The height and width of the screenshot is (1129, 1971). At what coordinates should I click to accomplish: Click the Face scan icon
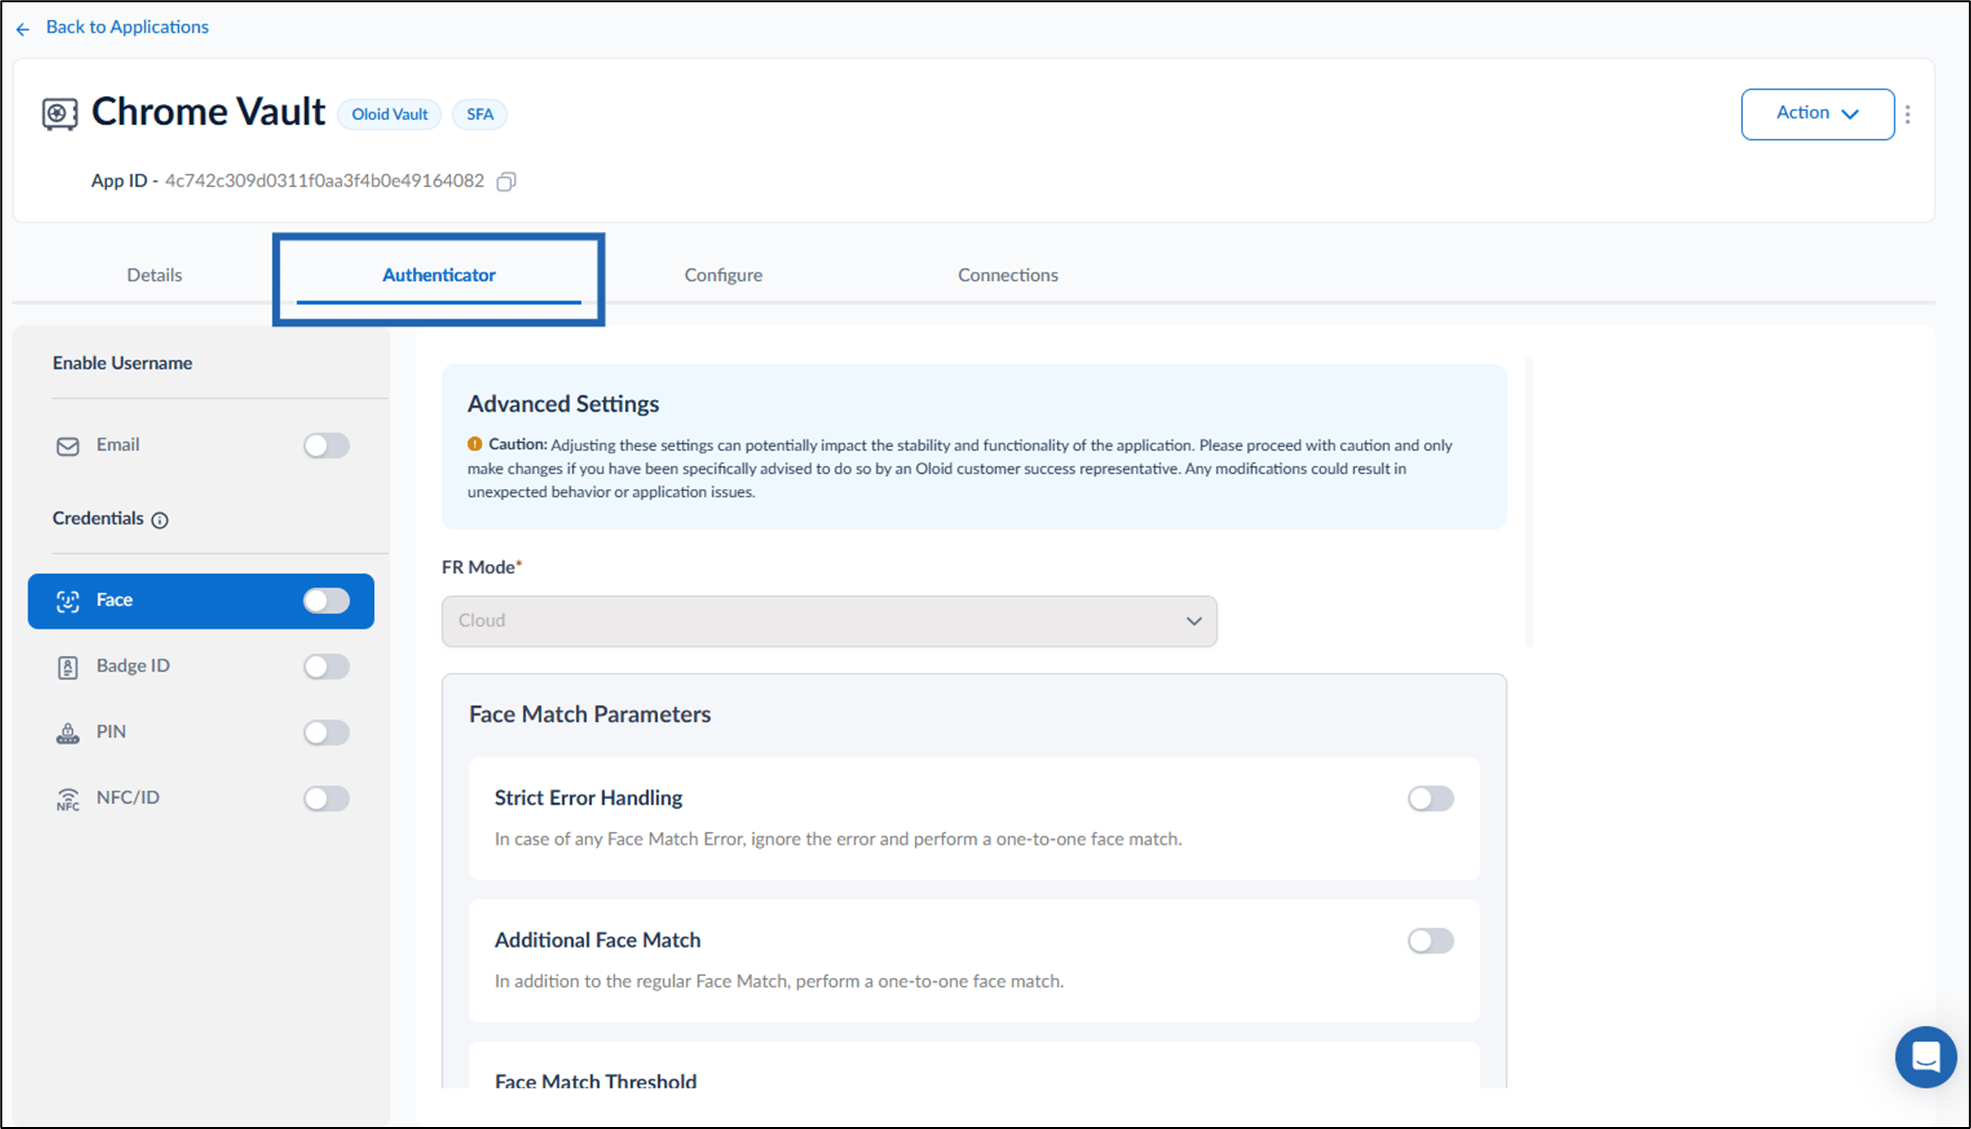click(67, 601)
